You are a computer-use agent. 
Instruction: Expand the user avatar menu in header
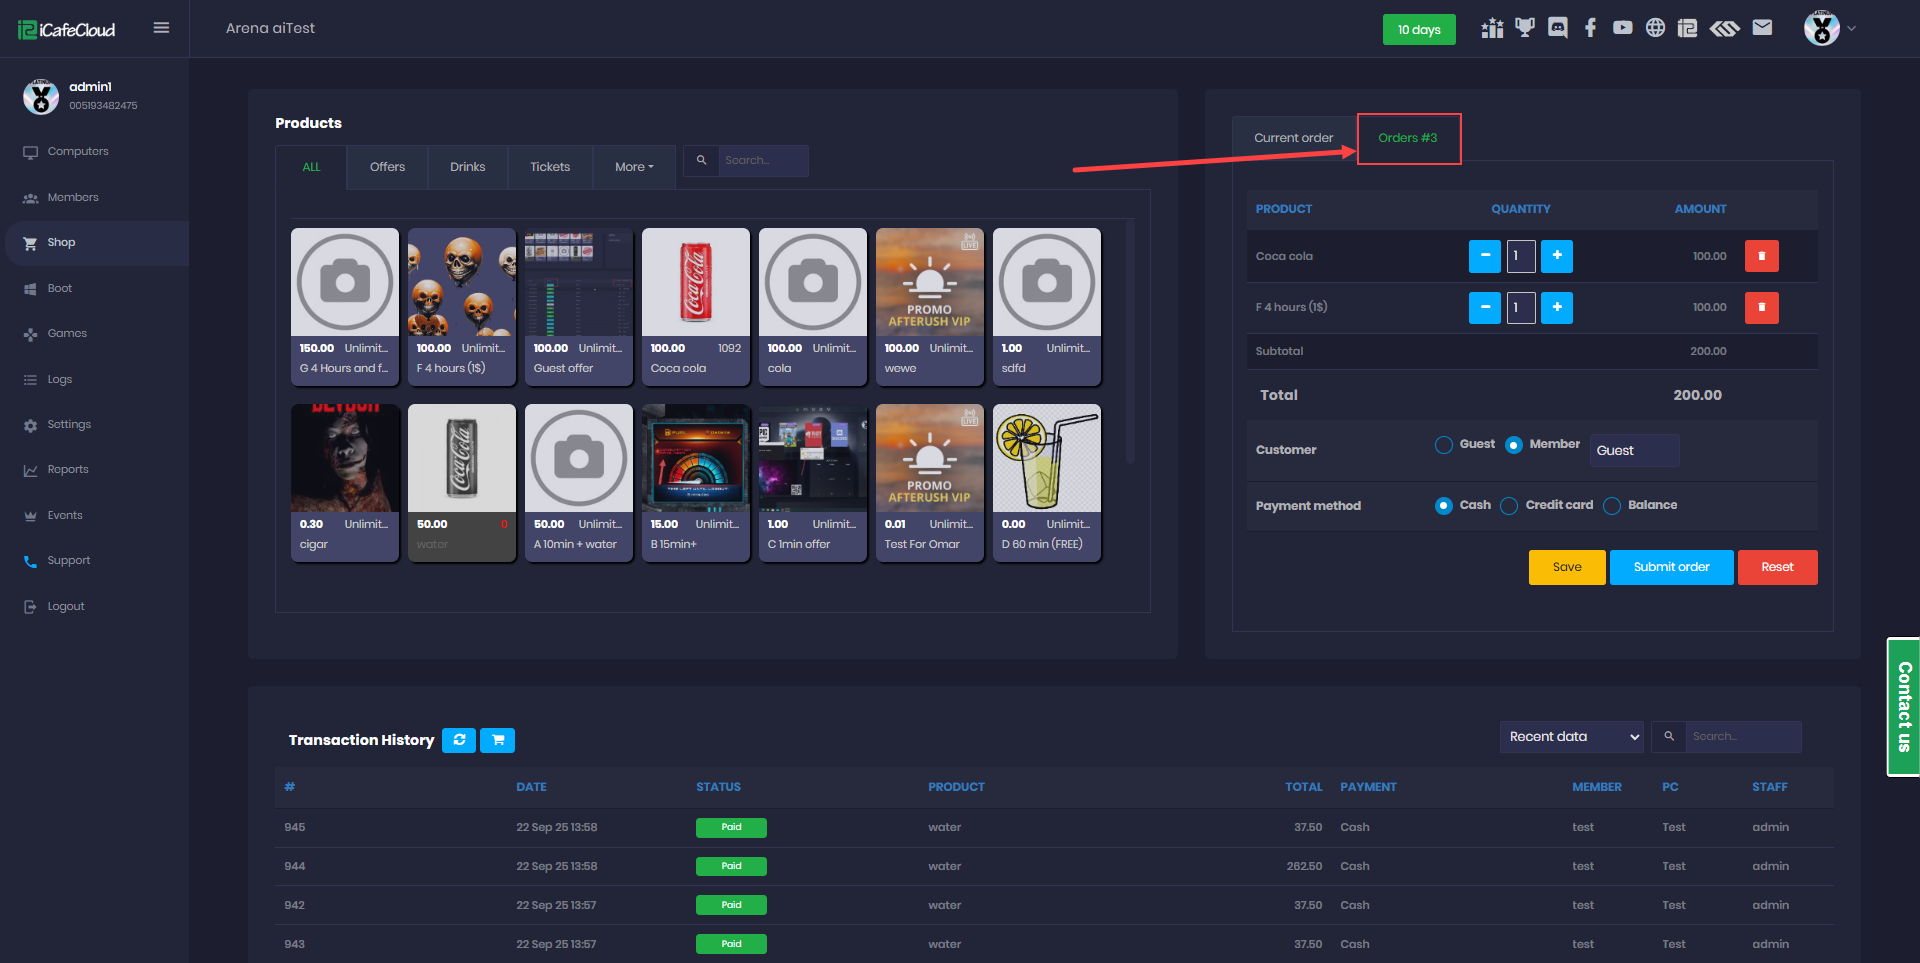(x=1830, y=28)
